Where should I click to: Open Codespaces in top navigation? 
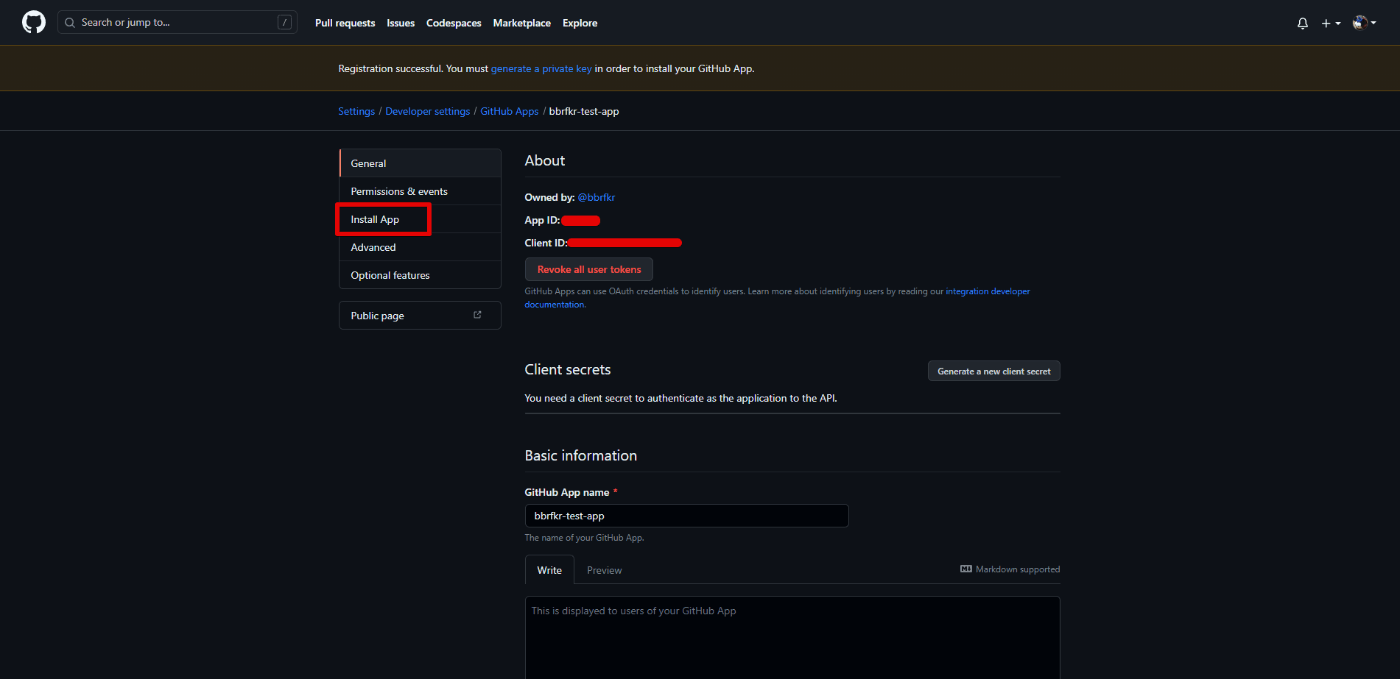pyautogui.click(x=454, y=23)
